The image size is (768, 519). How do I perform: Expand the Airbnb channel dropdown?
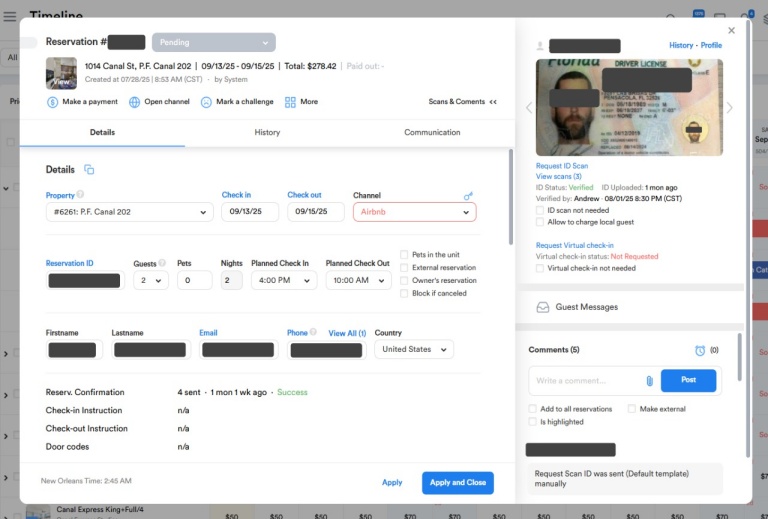[x=414, y=212]
